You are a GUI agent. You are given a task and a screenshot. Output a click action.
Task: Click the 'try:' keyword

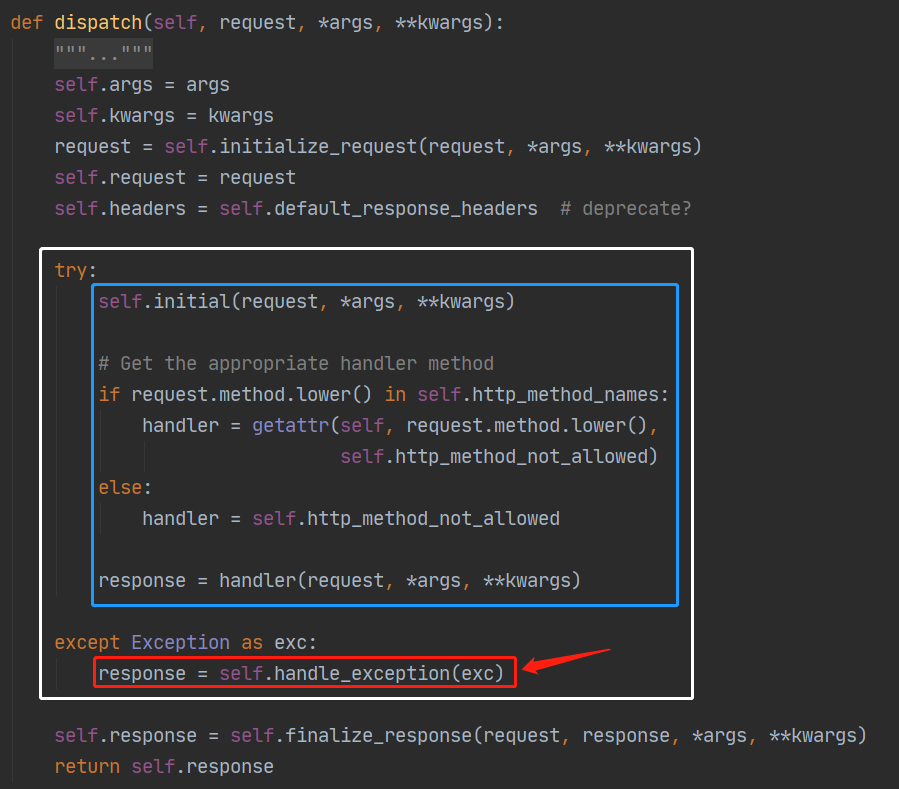point(75,271)
